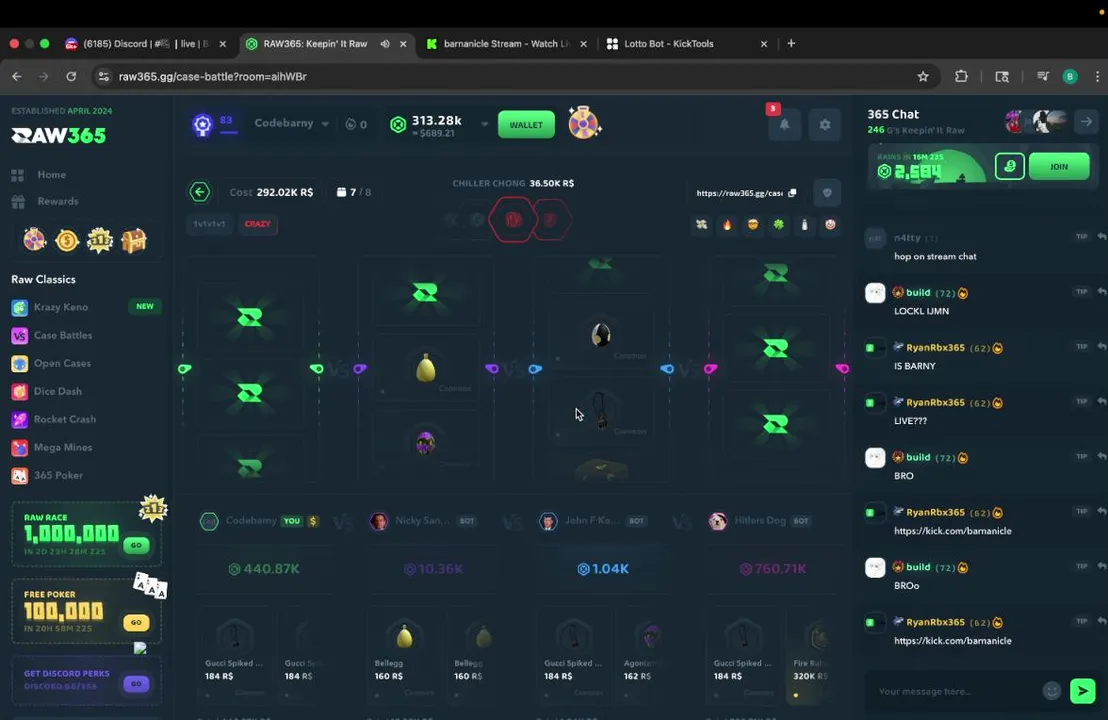This screenshot has height=720, width=1108.
Task: Open the settings gear
Action: point(825,125)
